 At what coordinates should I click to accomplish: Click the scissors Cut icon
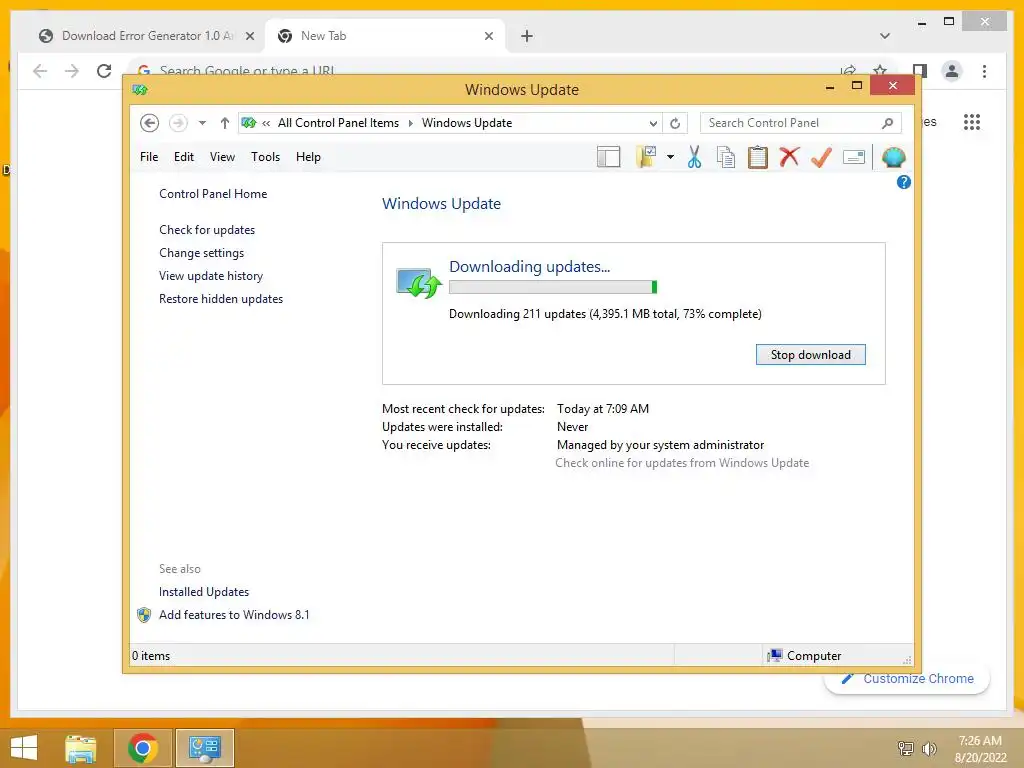(694, 157)
